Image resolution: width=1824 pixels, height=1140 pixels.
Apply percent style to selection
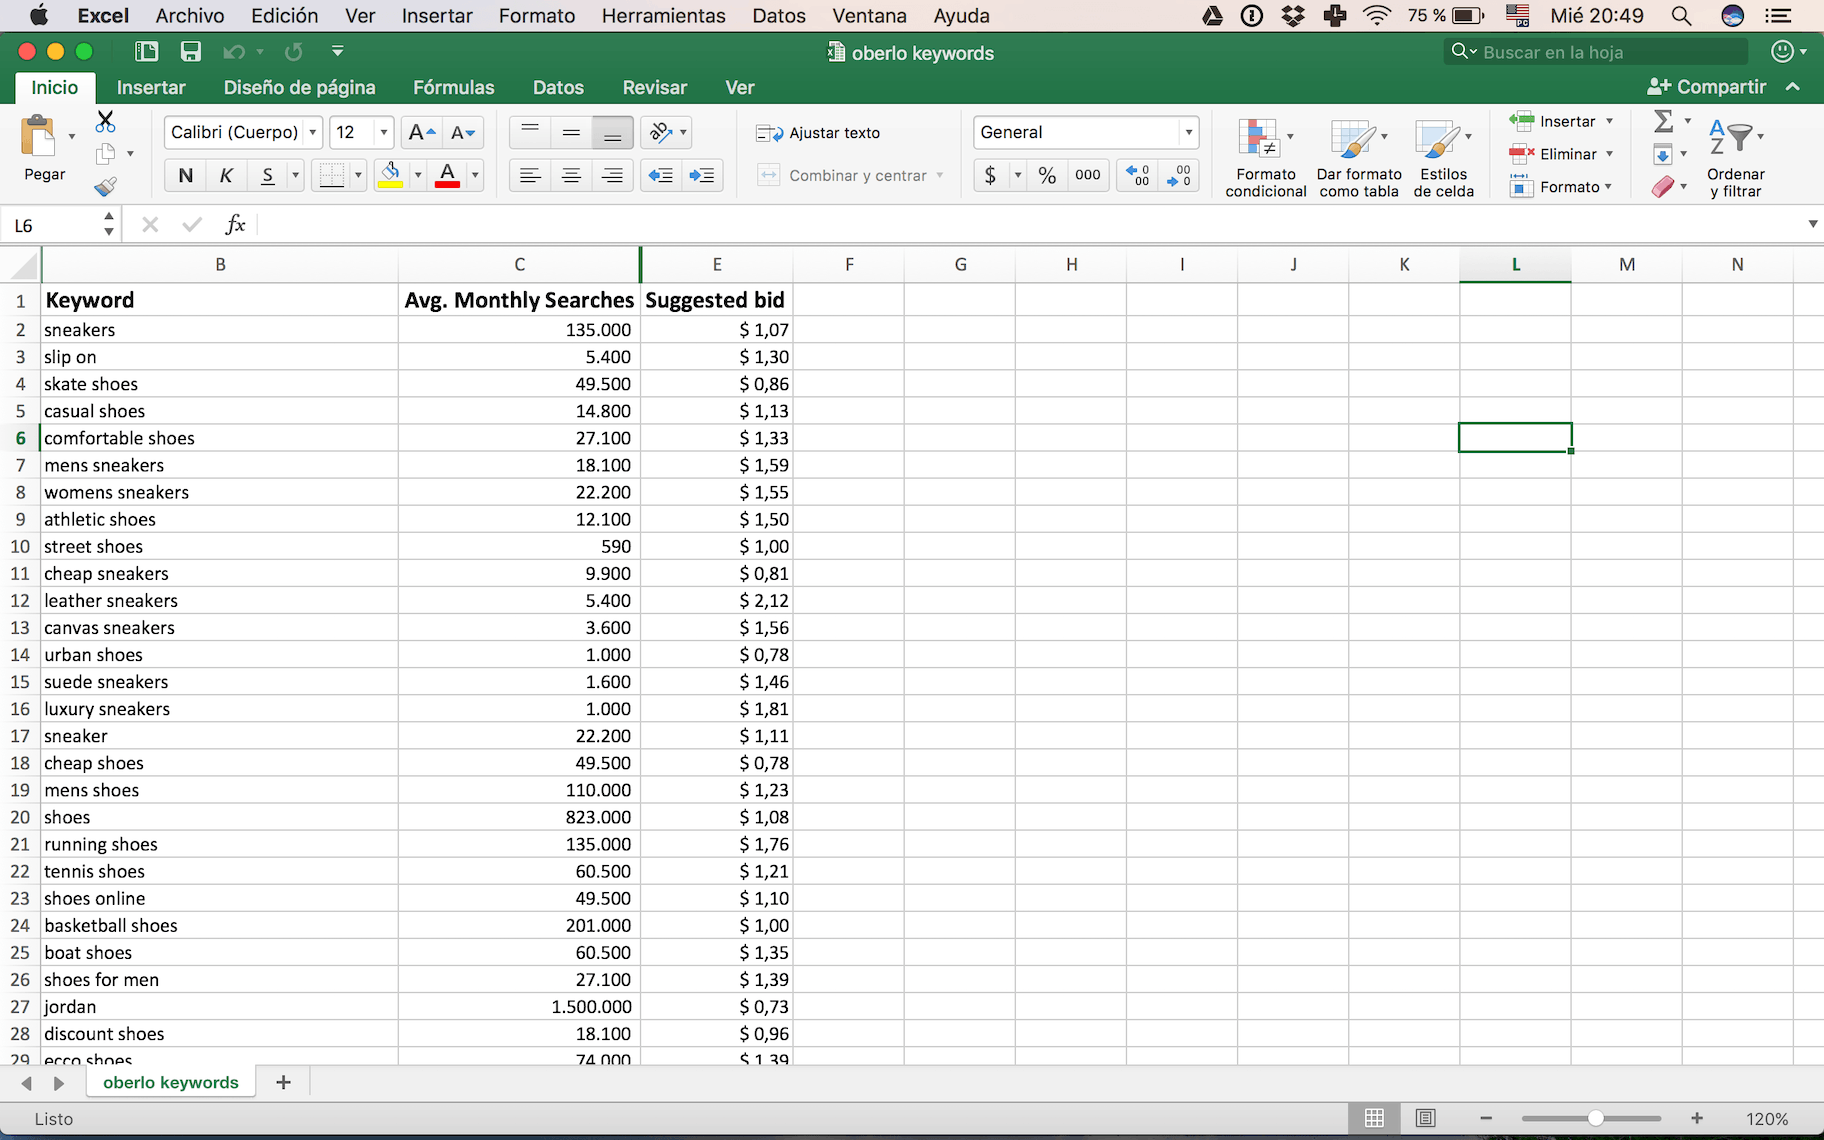(x=1046, y=175)
